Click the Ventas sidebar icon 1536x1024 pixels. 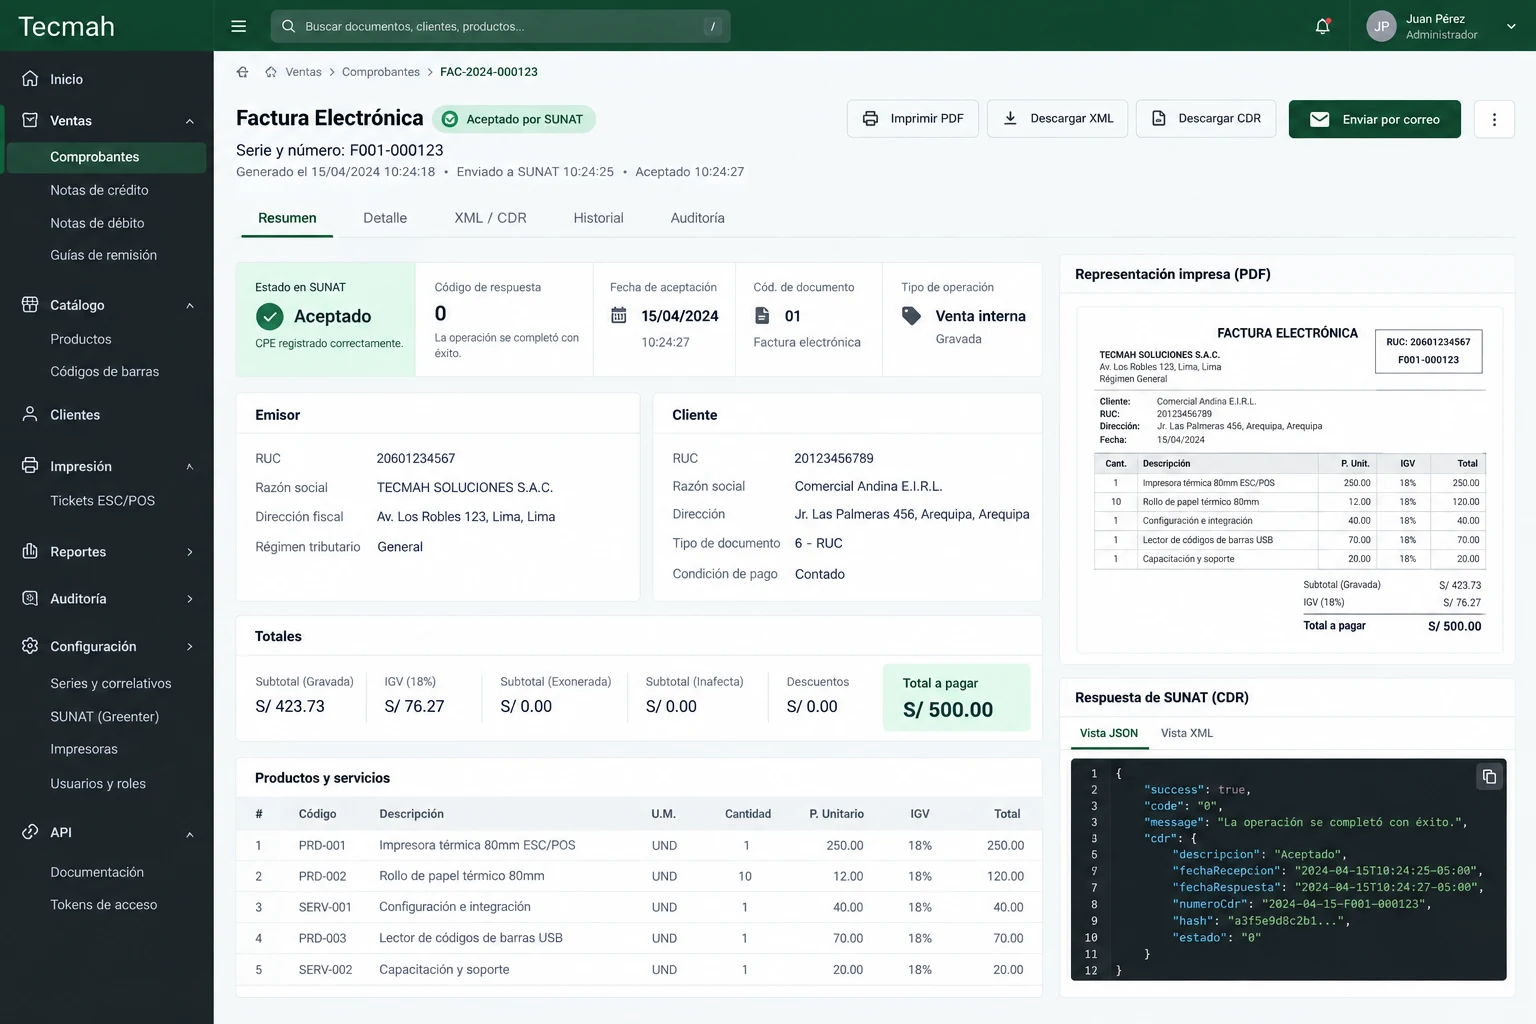coord(30,120)
